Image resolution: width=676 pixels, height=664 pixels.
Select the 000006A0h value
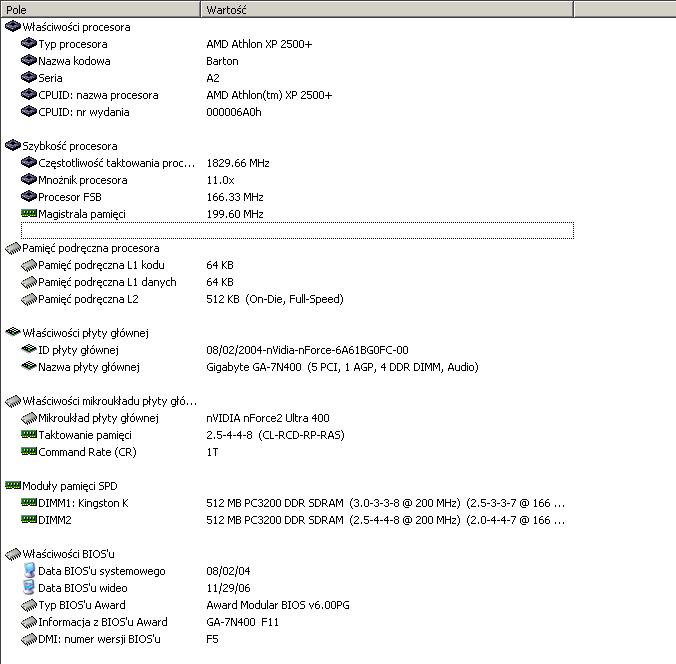tap(234, 112)
